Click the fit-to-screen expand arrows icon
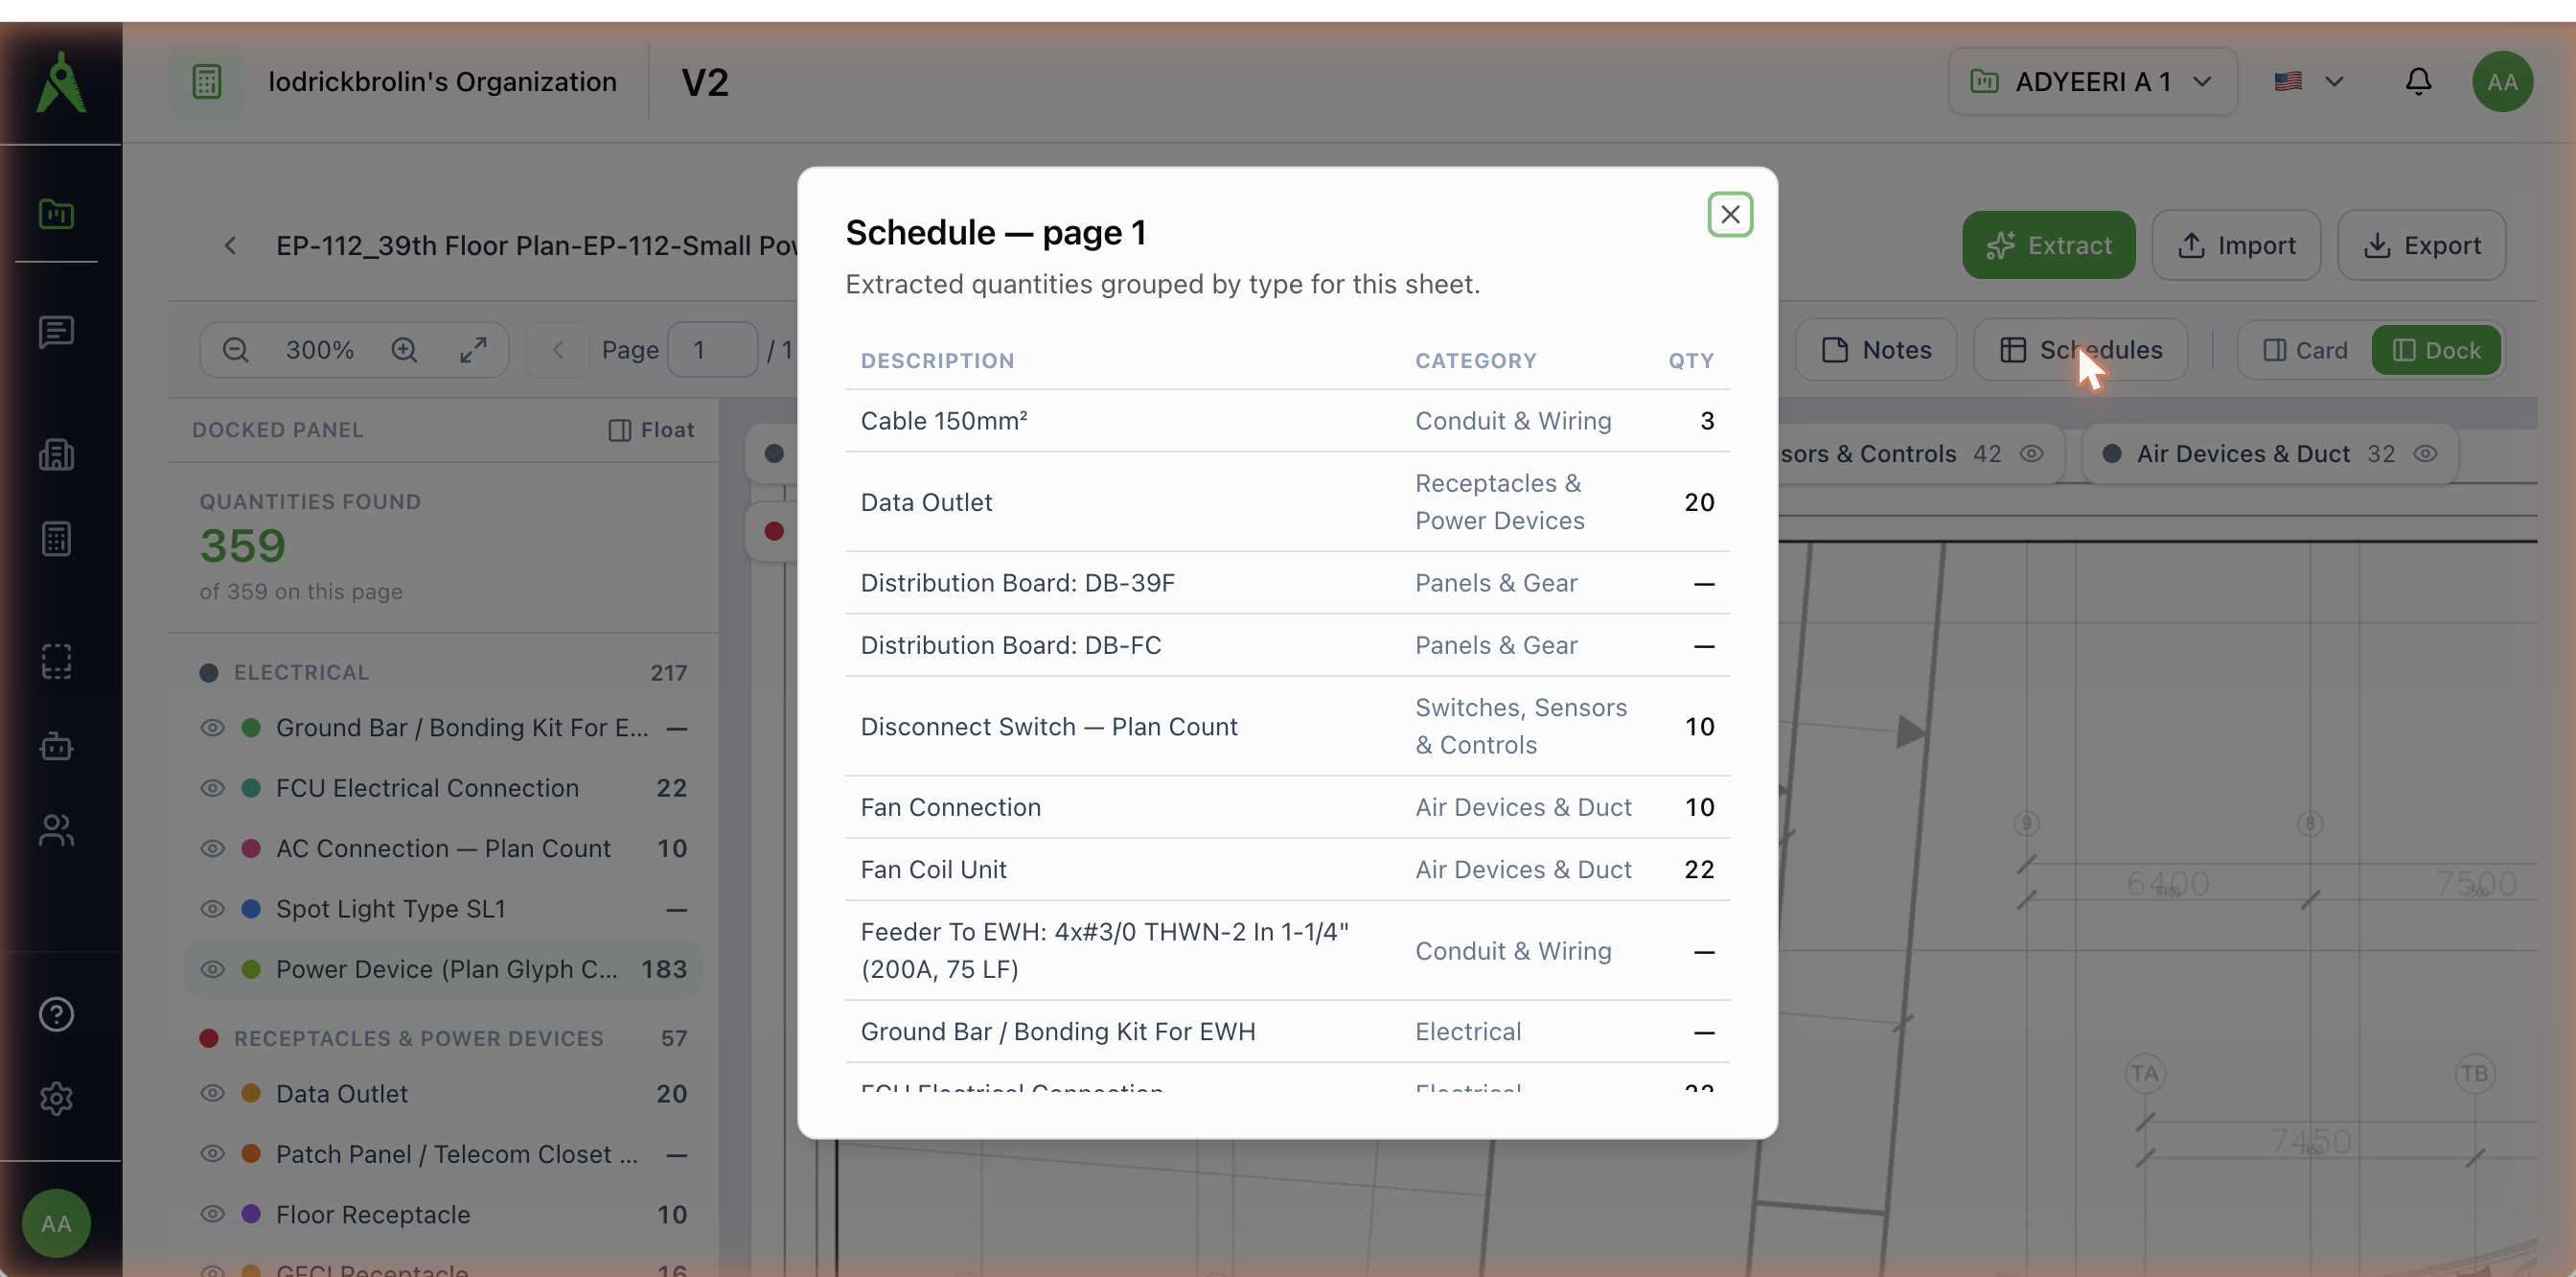Viewport: 2576px width, 1277px height. pyautogui.click(x=473, y=349)
